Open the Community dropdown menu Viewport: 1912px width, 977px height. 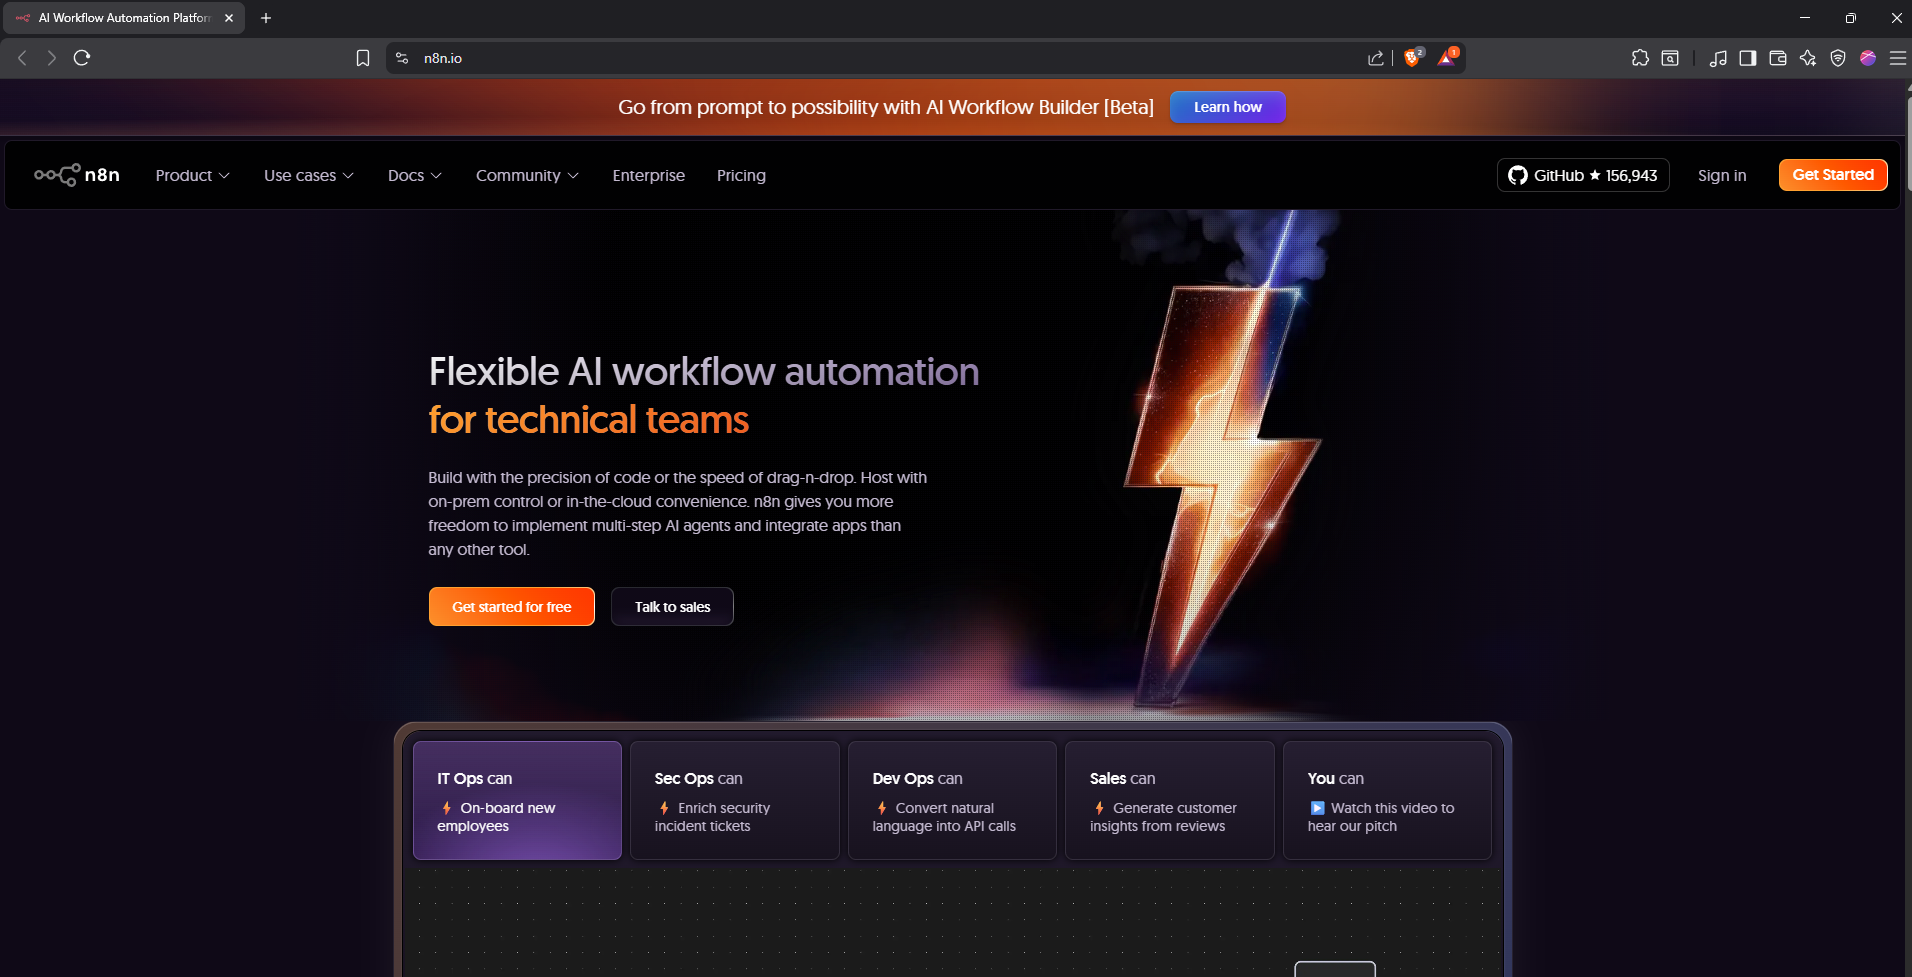point(527,175)
